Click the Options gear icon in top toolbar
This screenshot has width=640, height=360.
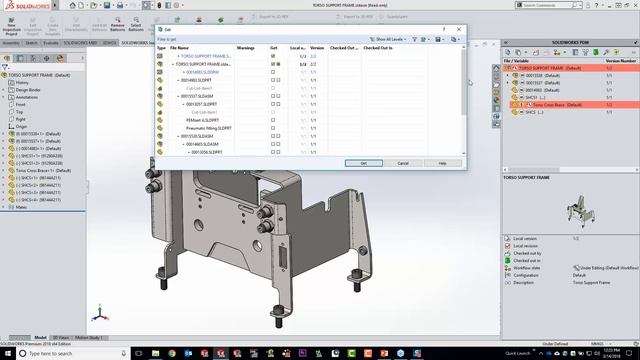point(176,5)
